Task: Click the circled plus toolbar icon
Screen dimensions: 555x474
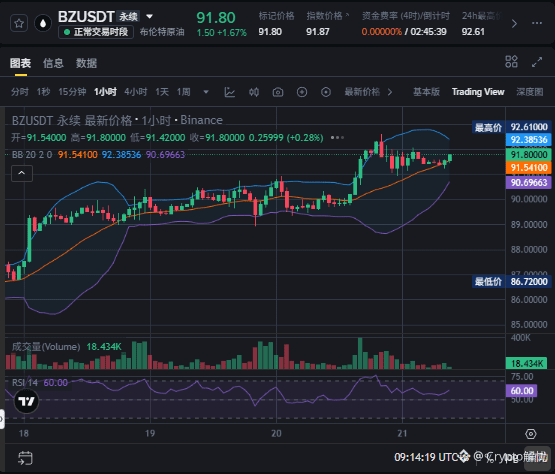Action: pos(302,92)
